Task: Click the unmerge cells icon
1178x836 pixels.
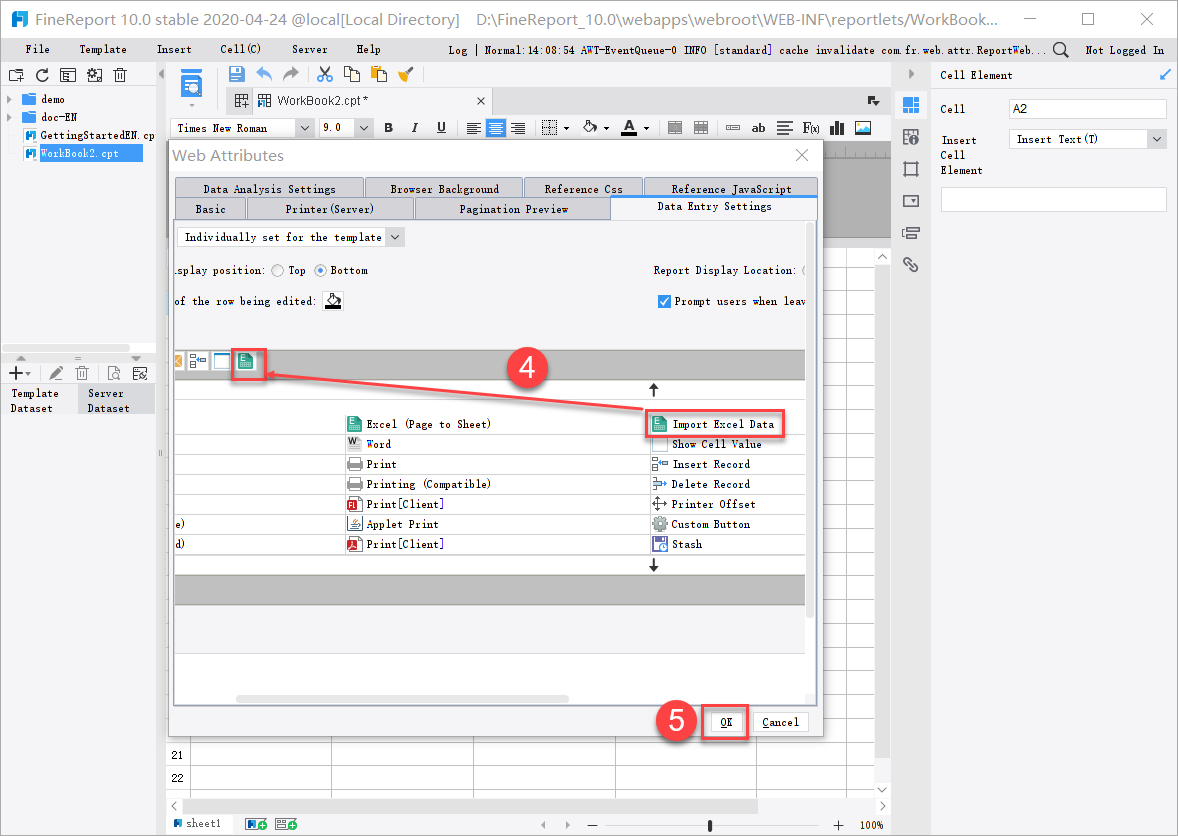Action: [701, 128]
